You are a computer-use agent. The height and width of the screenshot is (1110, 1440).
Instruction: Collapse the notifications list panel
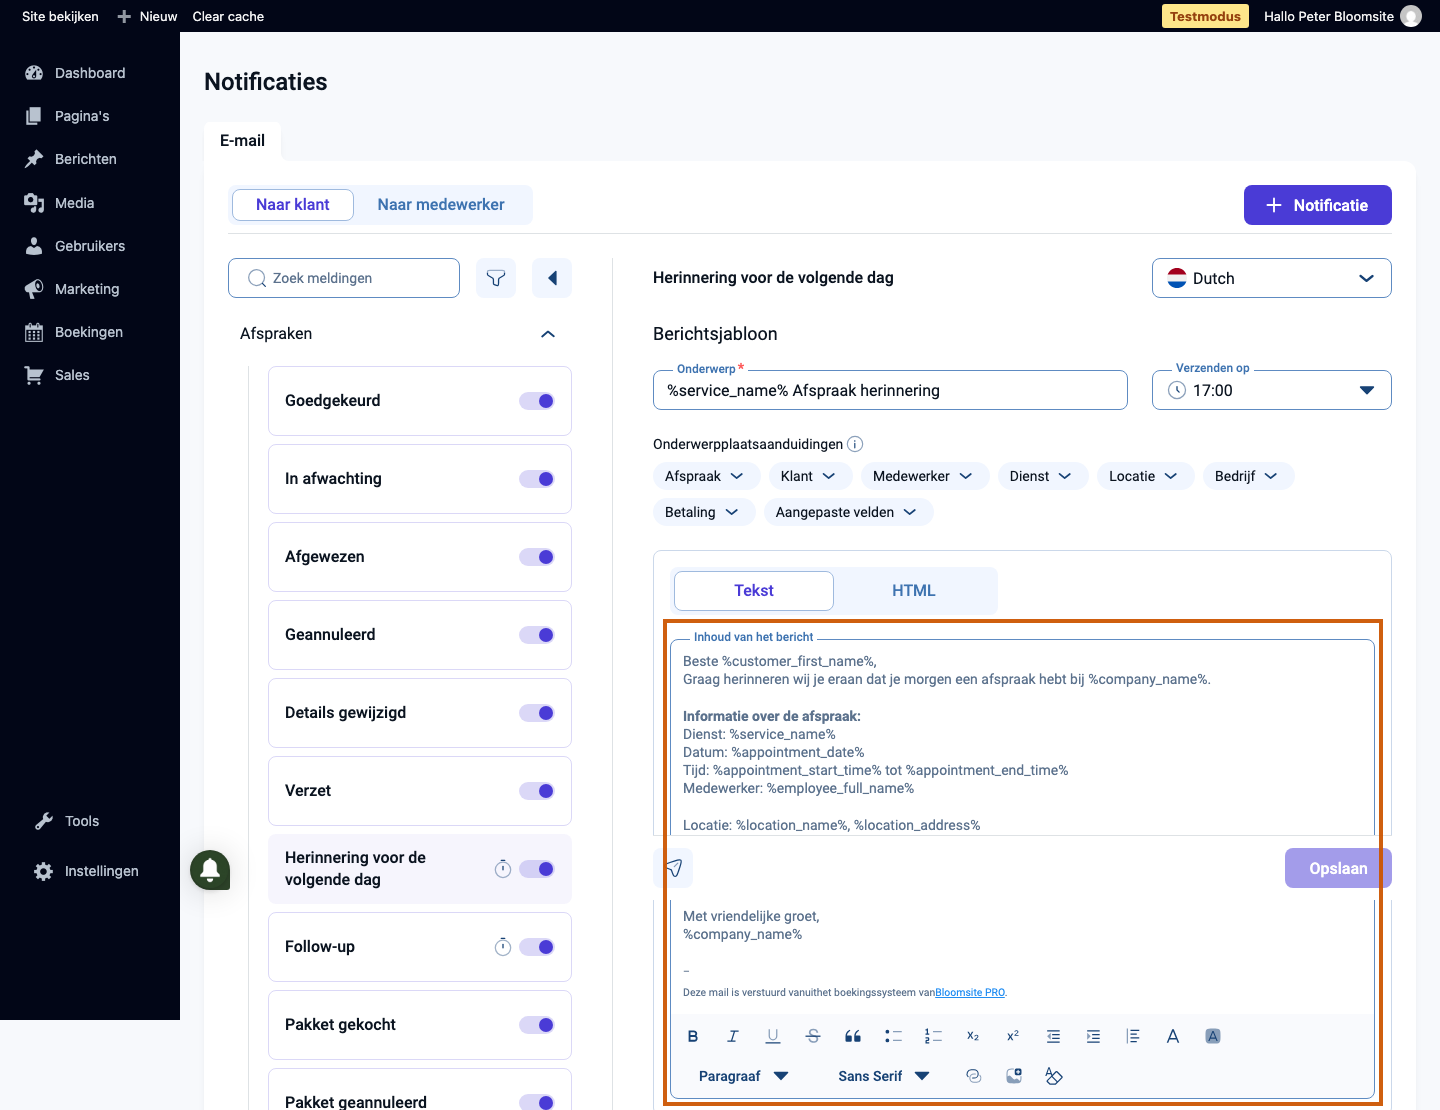[552, 278]
